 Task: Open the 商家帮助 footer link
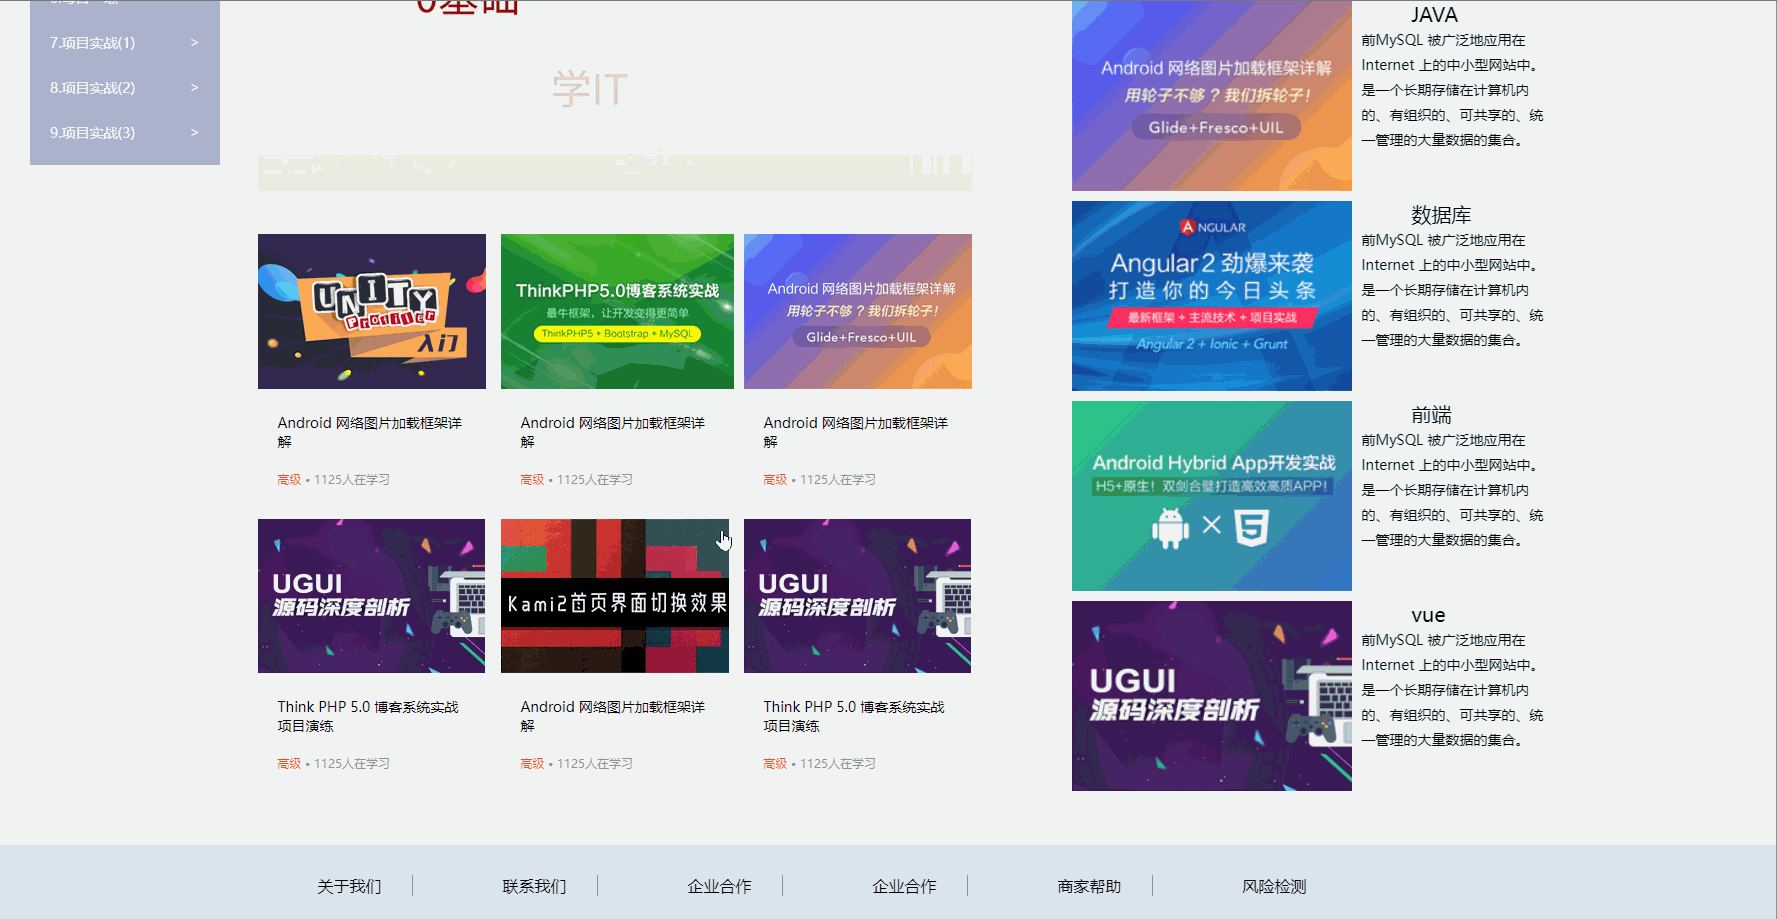pyautogui.click(x=1089, y=886)
